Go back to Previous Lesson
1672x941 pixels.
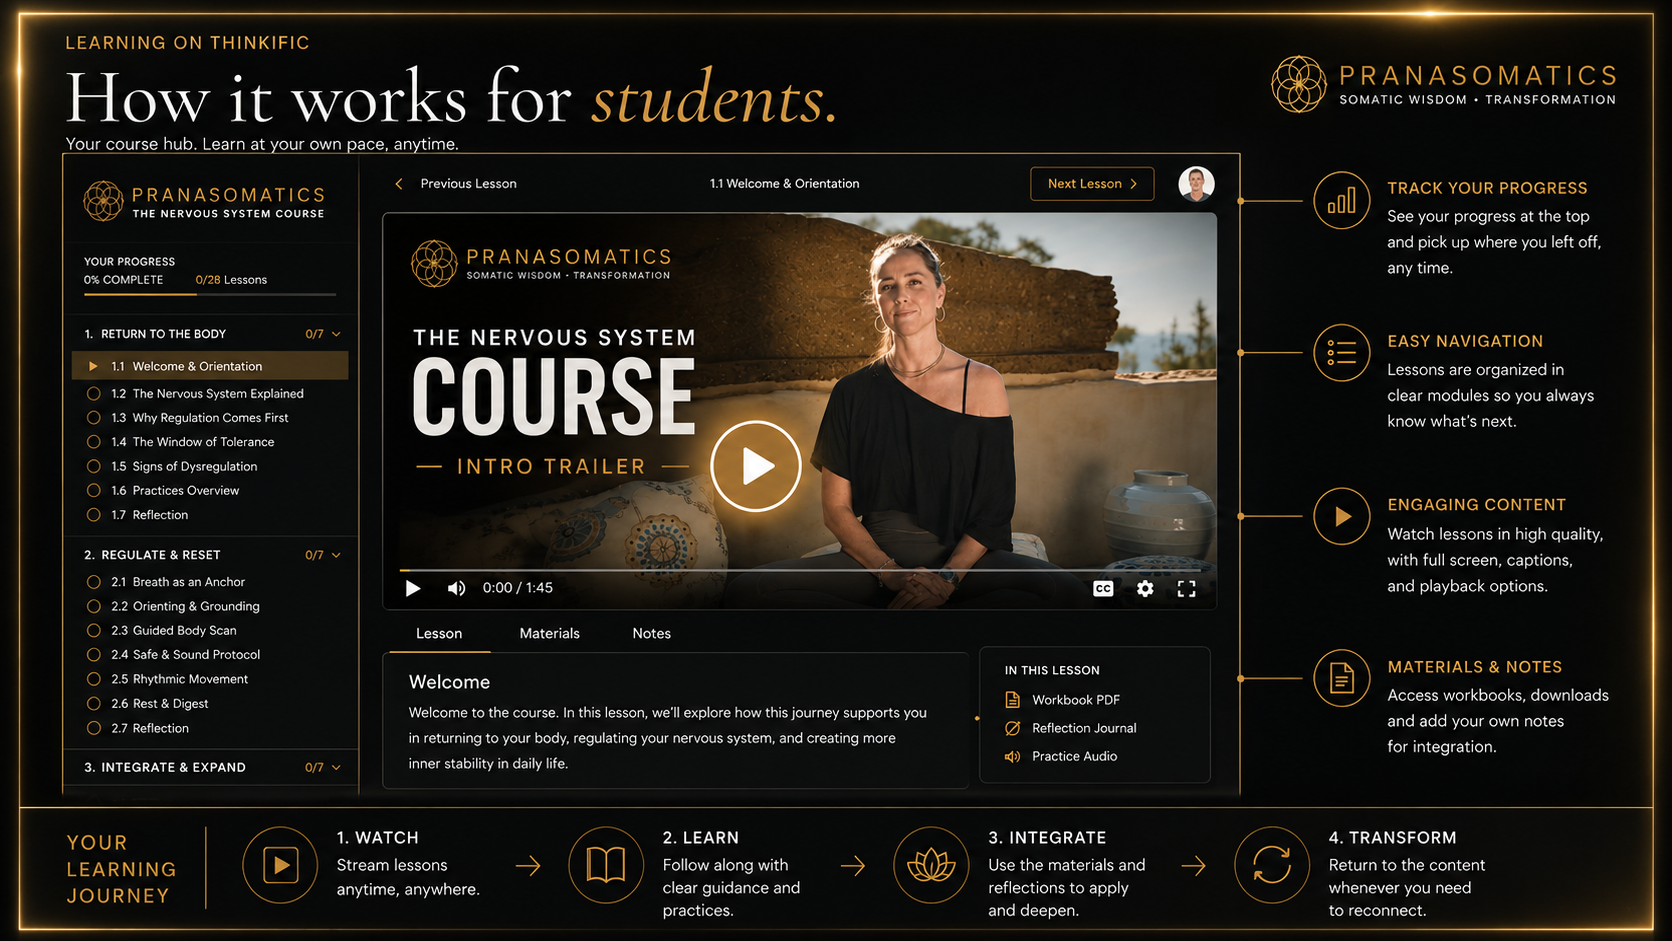click(x=468, y=184)
